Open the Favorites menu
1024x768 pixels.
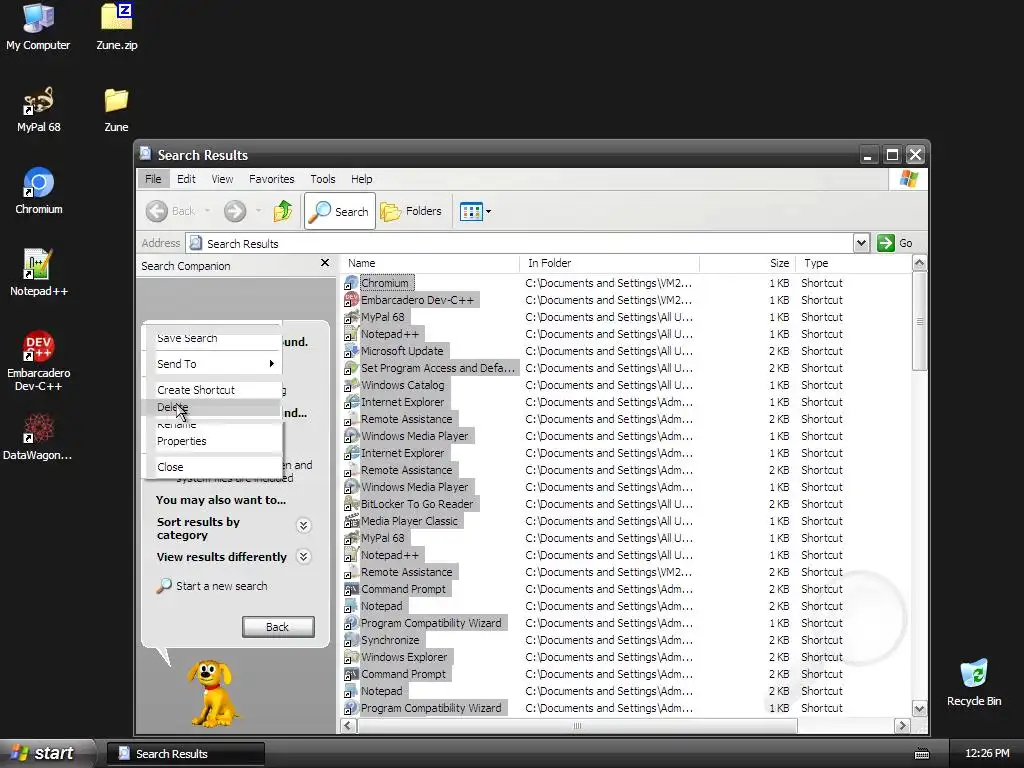coord(272,179)
